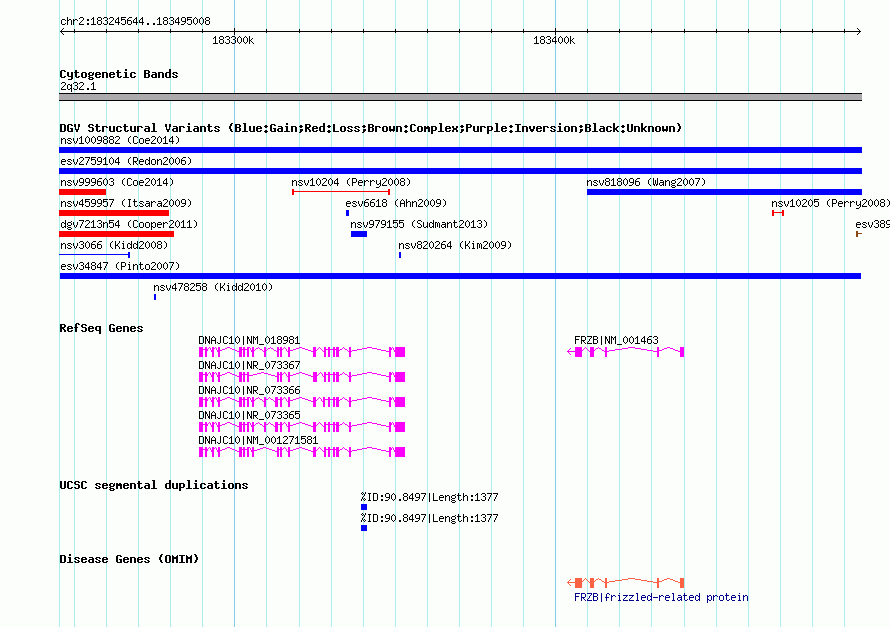The height and width of the screenshot is (627, 890).
Task: Open variant nsv3066 (Kidd2008) label
Action: pos(114,245)
